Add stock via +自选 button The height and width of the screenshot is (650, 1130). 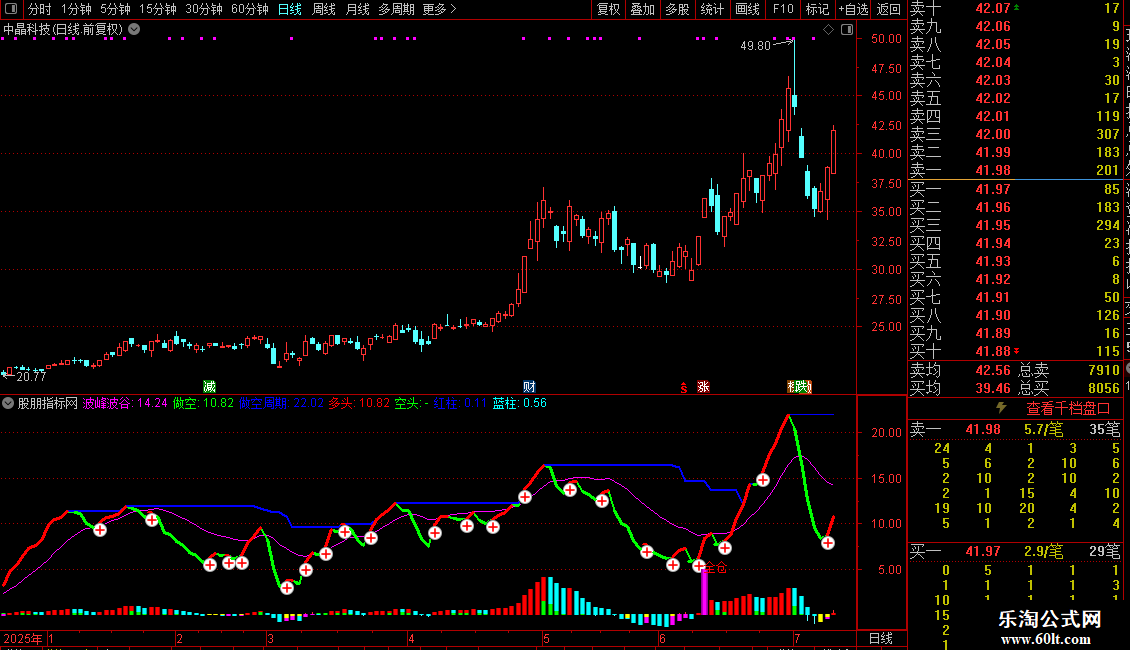pyautogui.click(x=854, y=9)
